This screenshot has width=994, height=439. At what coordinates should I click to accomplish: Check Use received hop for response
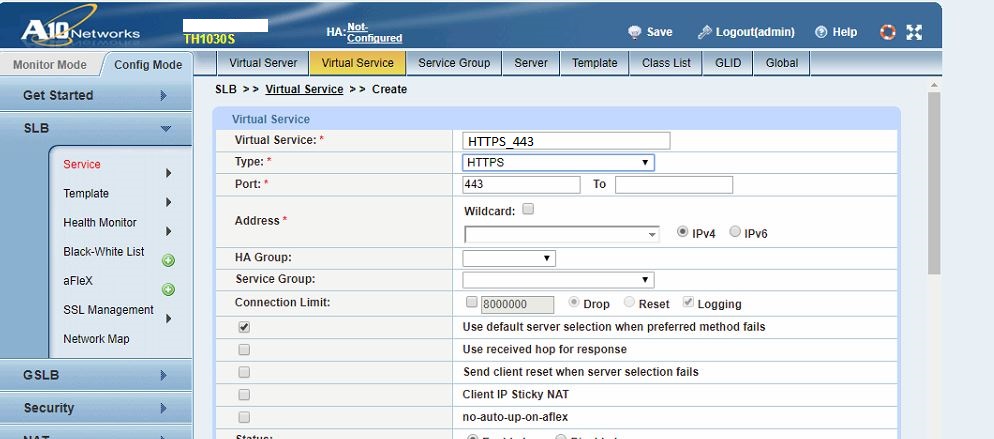[244, 350]
